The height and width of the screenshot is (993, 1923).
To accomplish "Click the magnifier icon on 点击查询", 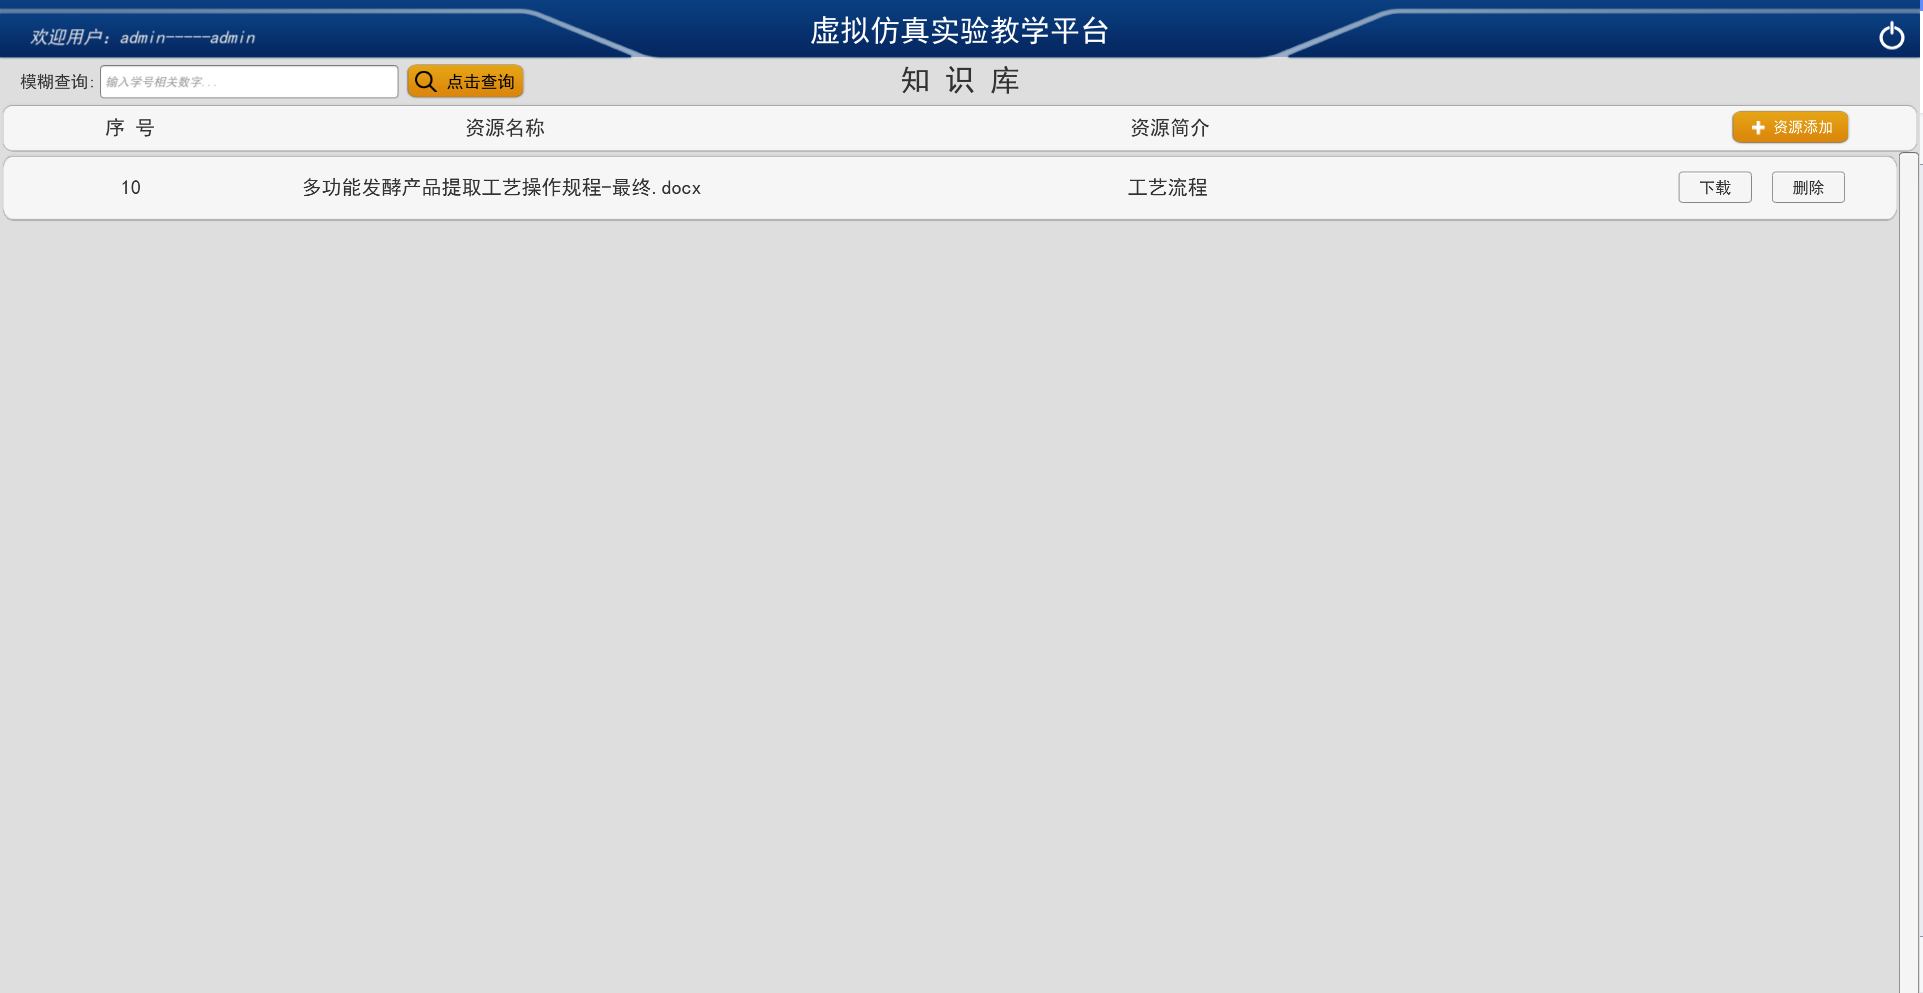I will [426, 82].
